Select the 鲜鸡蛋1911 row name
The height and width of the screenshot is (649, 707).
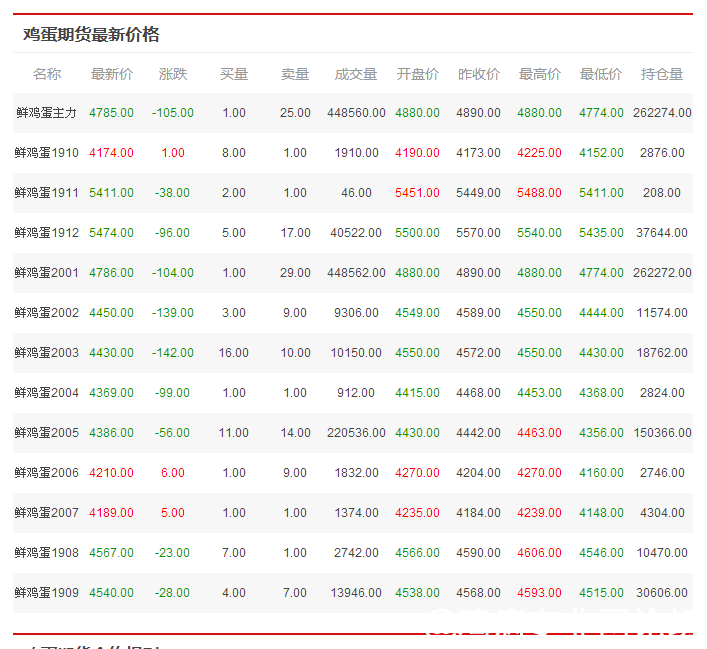point(47,193)
